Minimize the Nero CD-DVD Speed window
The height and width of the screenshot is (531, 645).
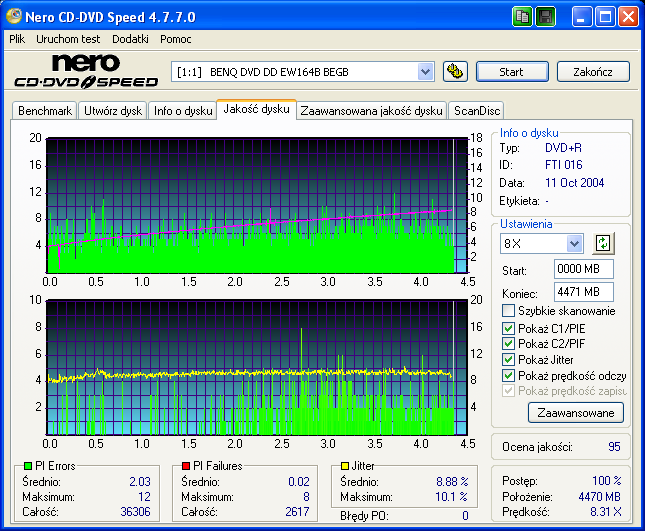tap(582, 17)
